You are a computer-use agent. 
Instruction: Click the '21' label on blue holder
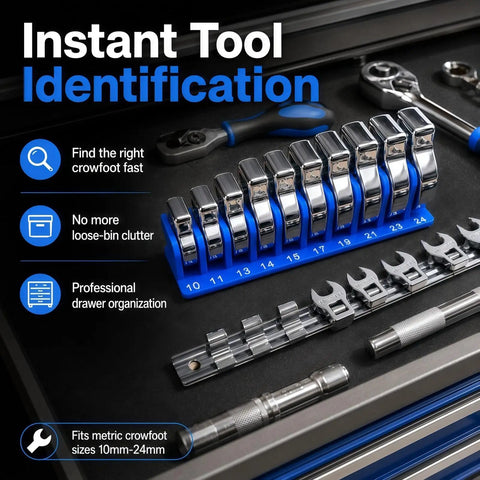[x=370, y=235]
